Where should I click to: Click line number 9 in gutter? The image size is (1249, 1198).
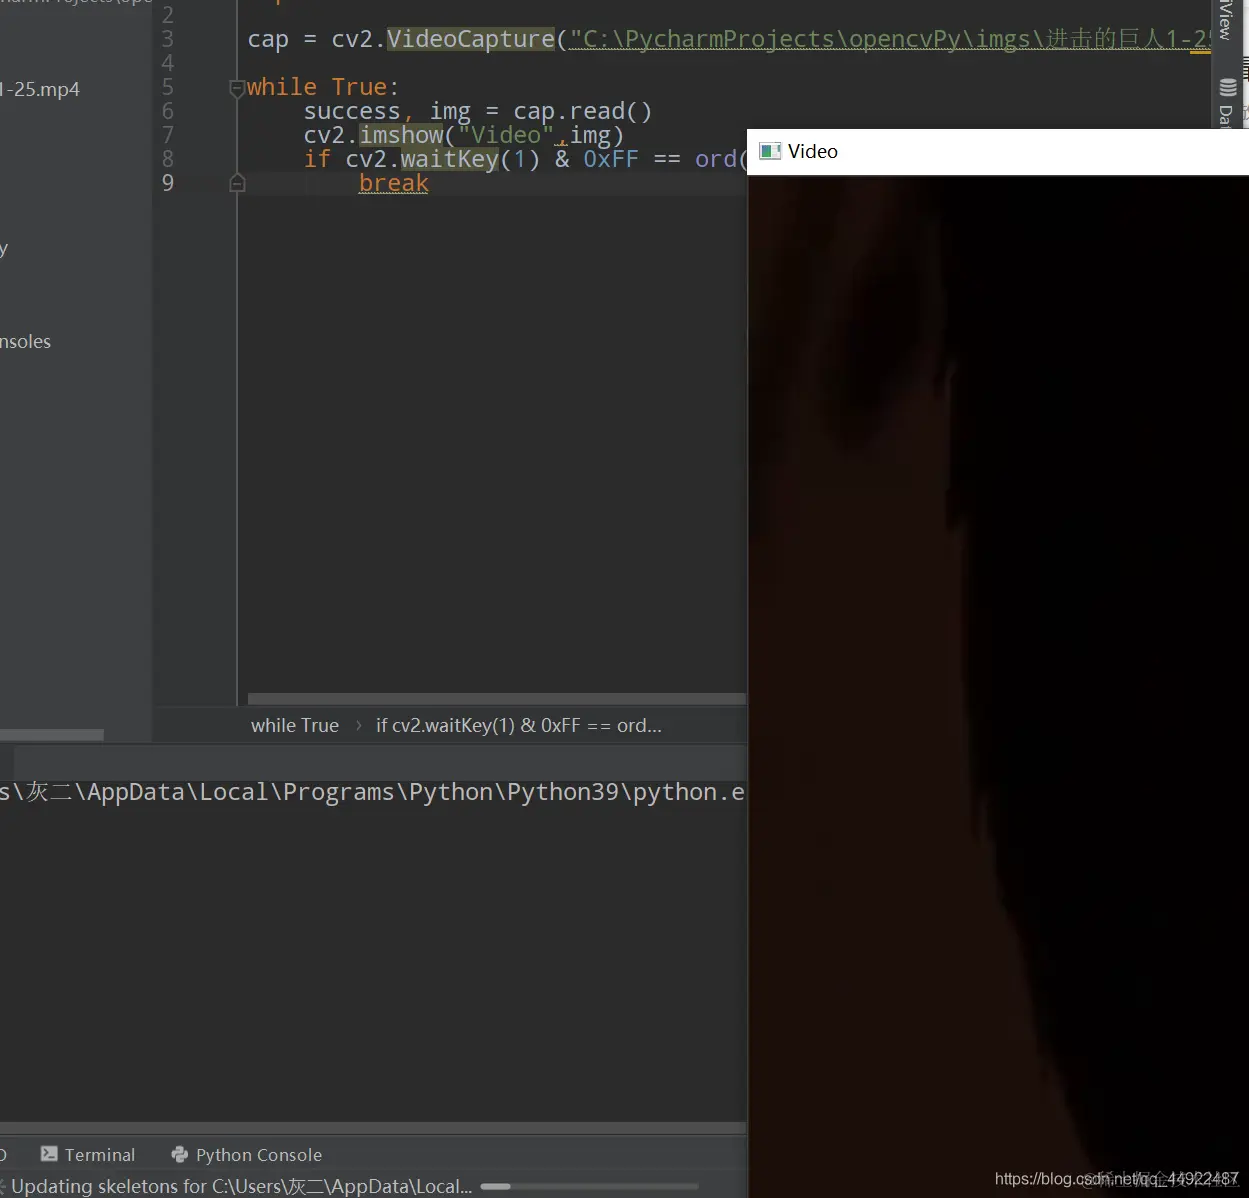click(x=168, y=183)
